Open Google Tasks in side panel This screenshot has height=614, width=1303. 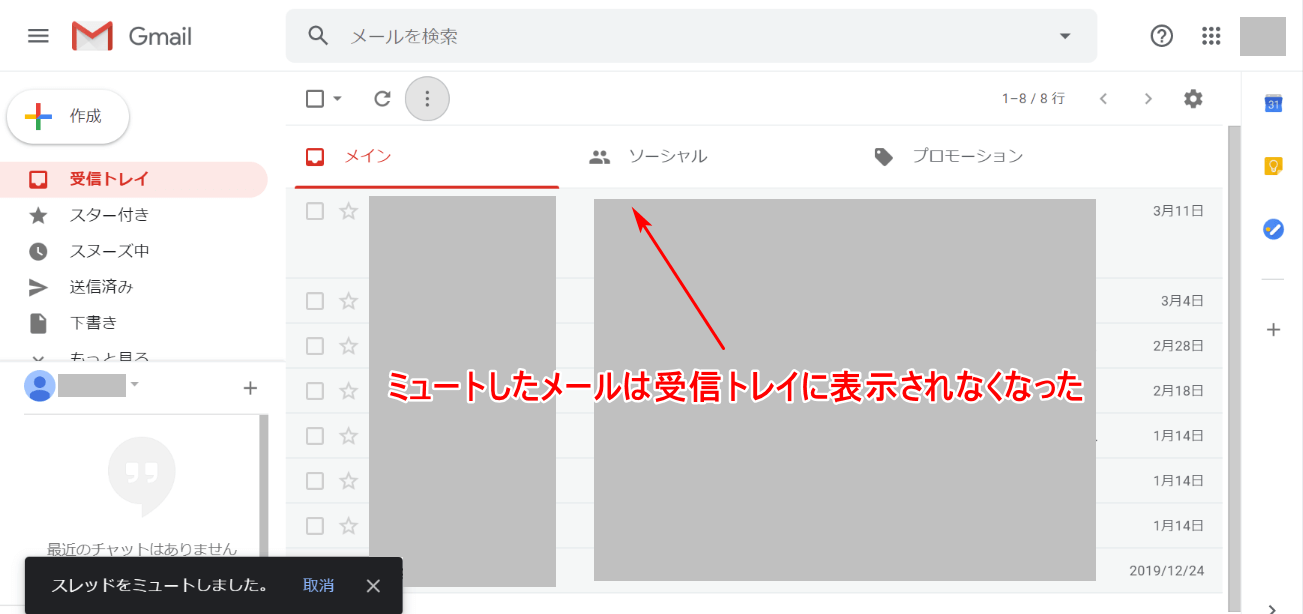pyautogui.click(x=1273, y=229)
